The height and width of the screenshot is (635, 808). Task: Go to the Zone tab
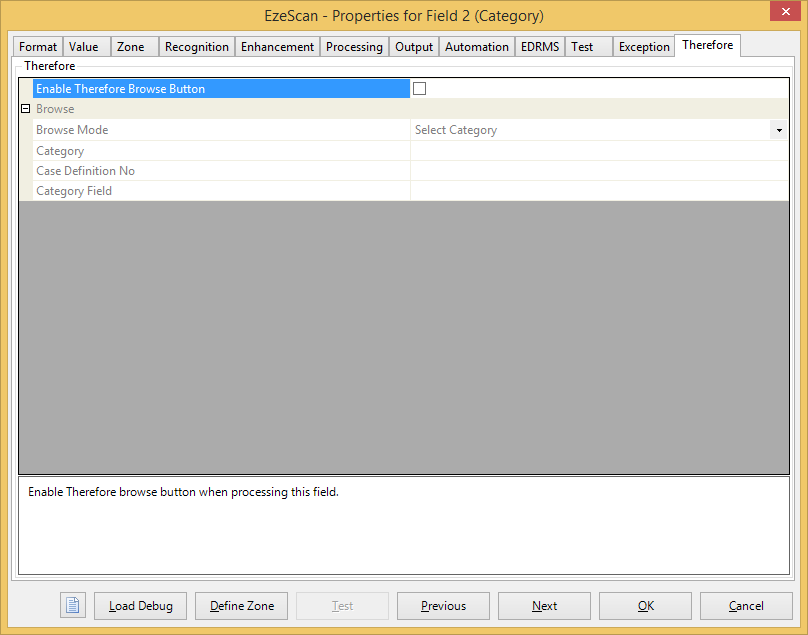131,47
